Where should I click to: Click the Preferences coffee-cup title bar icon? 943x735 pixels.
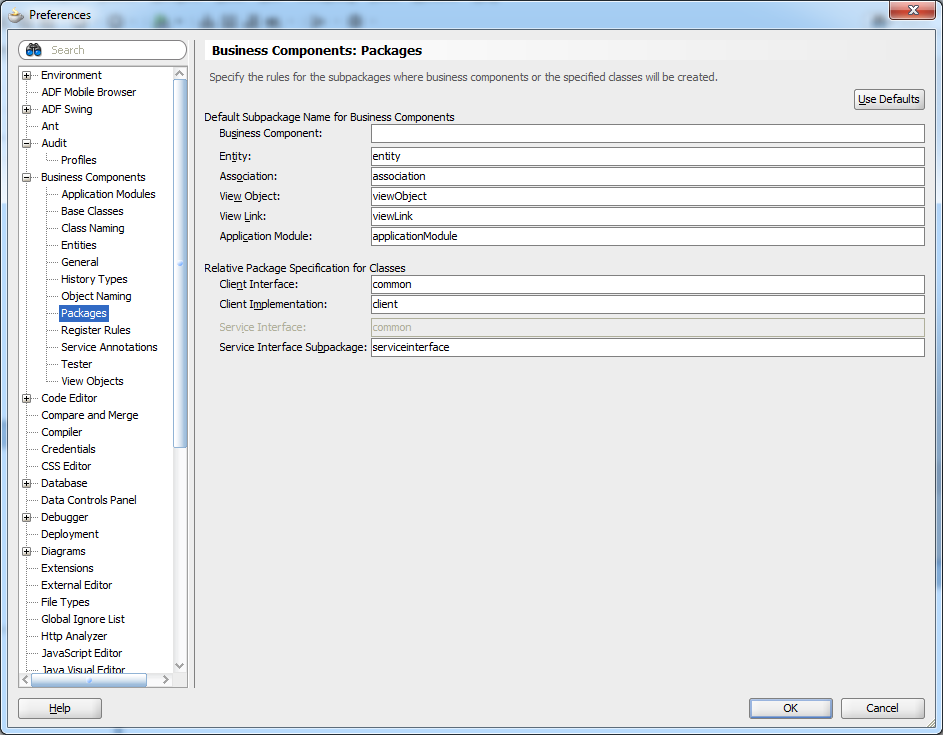click(14, 14)
